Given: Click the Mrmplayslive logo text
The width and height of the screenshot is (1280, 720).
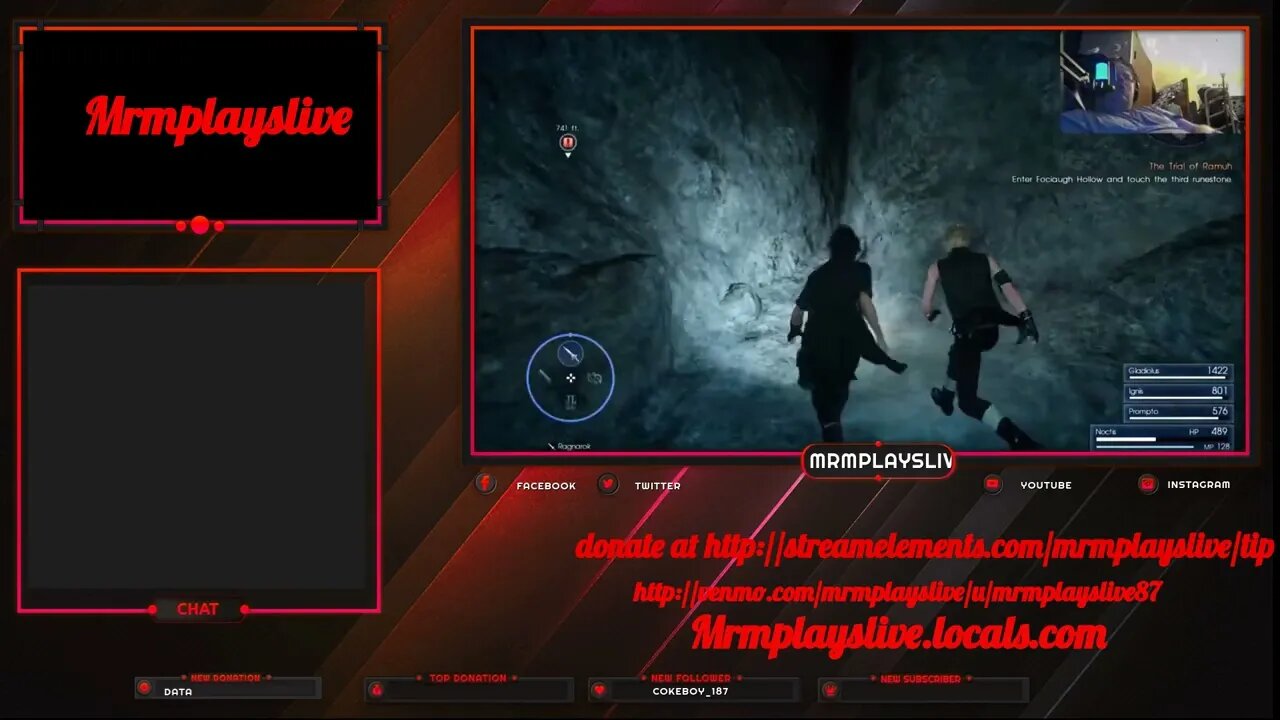Looking at the screenshot, I should 218,118.
